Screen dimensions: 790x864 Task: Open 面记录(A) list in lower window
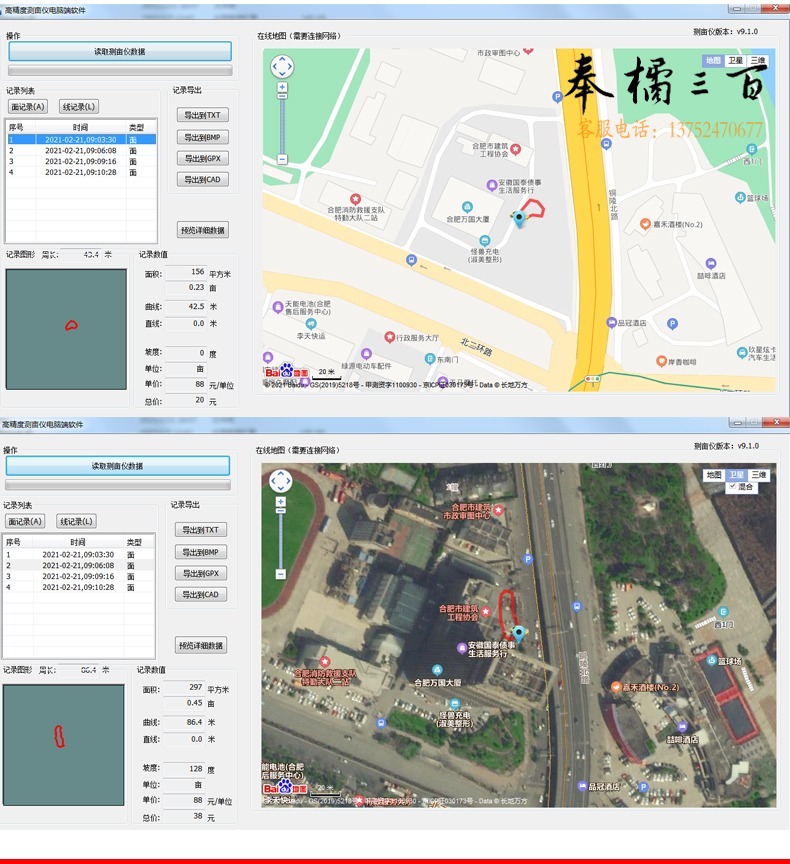tap(25, 521)
